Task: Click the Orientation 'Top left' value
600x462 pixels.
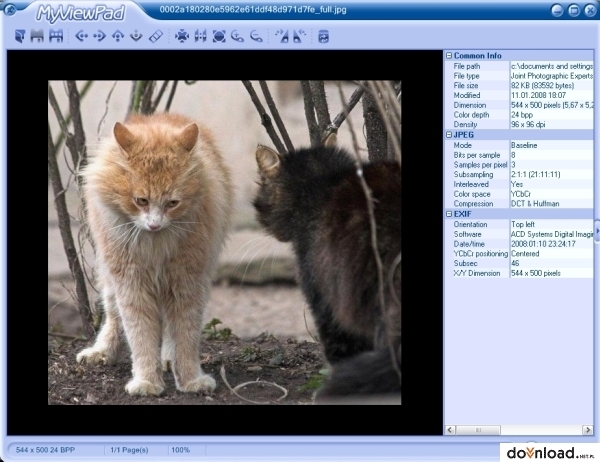Action: (x=523, y=225)
